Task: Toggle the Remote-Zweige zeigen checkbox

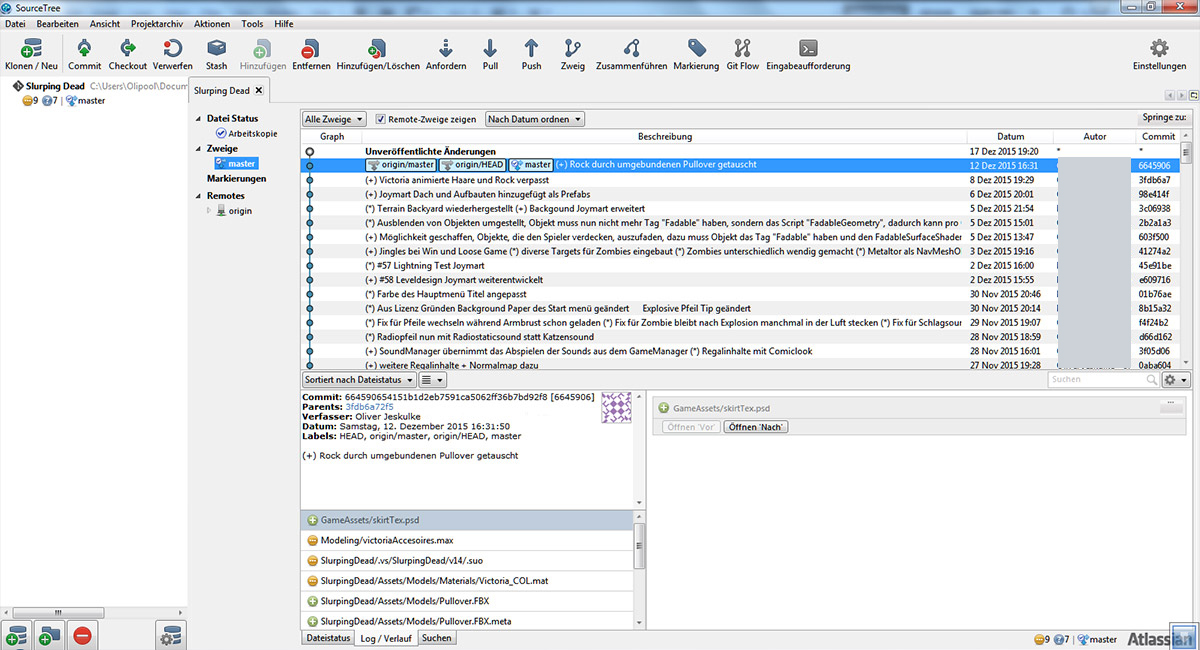Action: coord(380,119)
